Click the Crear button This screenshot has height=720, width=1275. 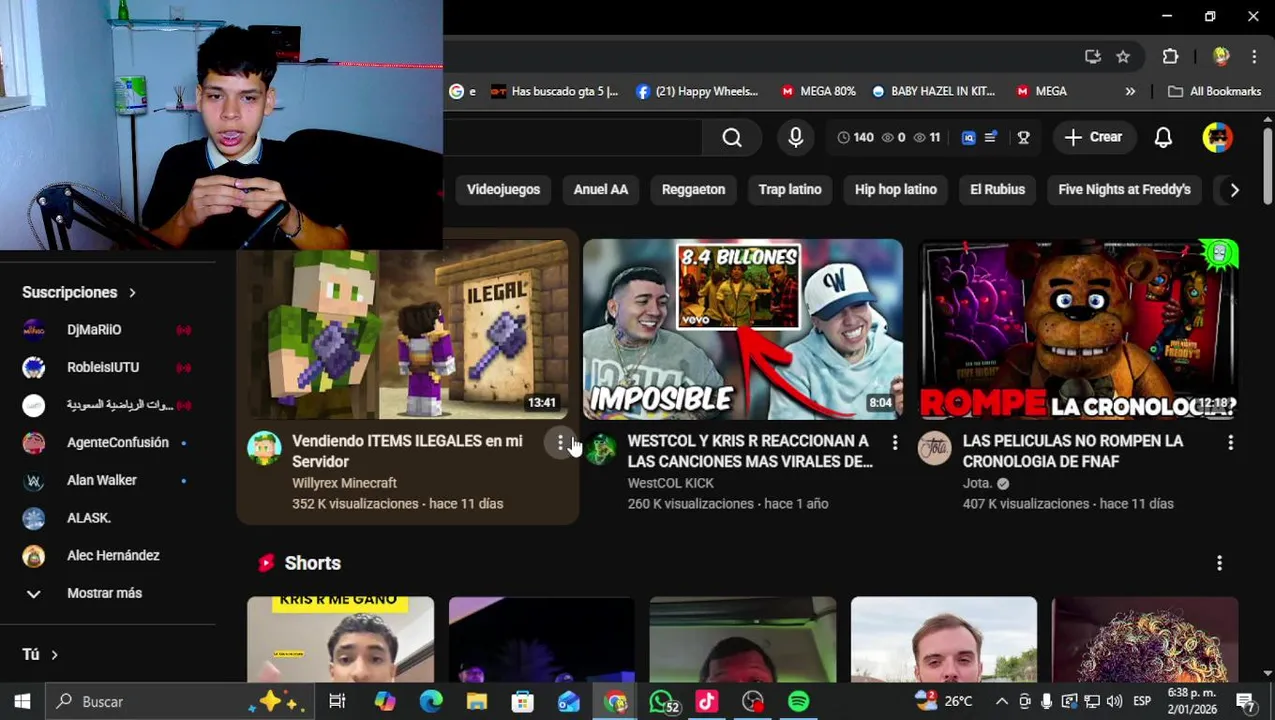coord(1093,138)
